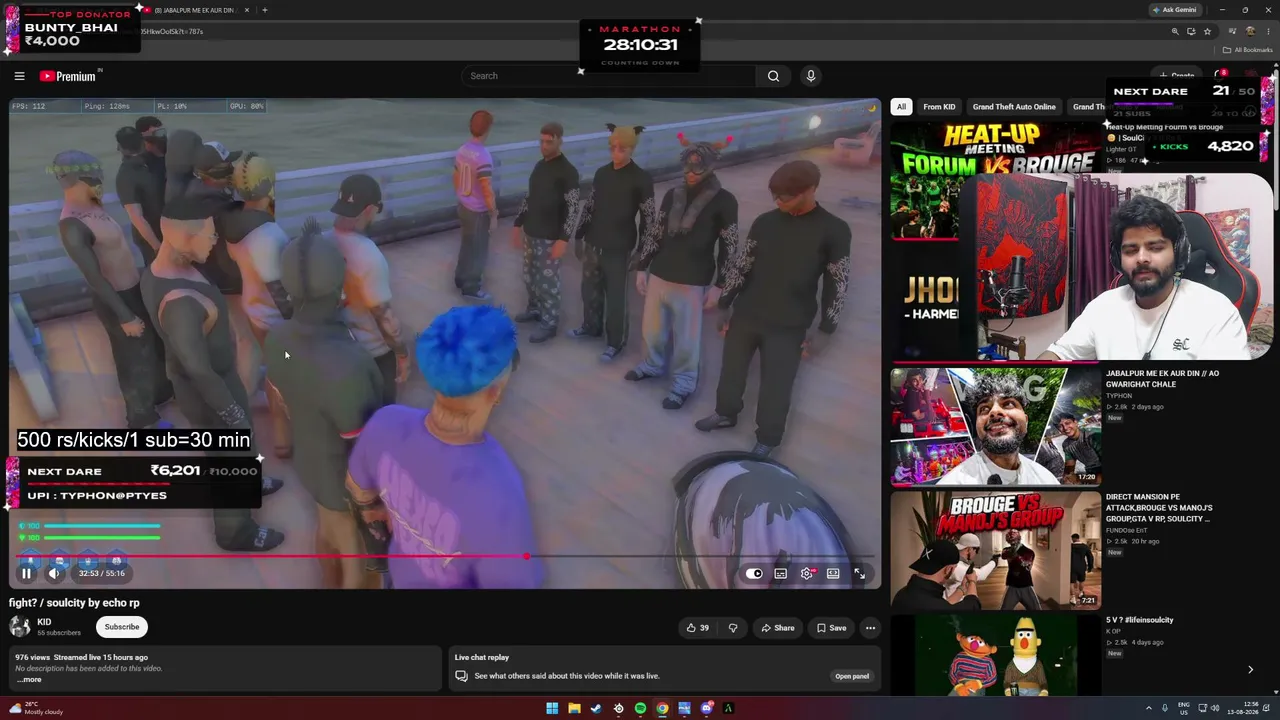Subscribe to the KID channel

point(122,627)
